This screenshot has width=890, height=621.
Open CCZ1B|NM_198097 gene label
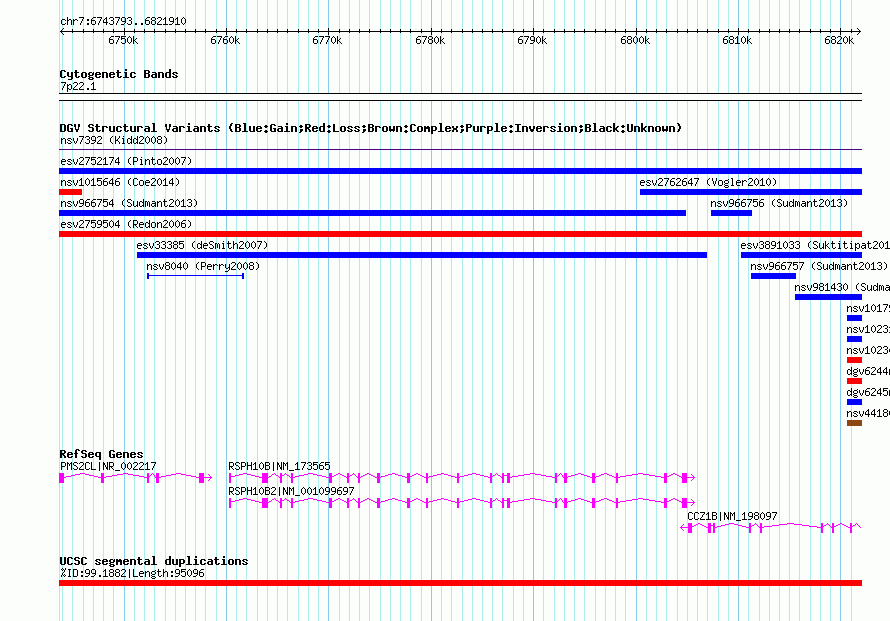pos(732,516)
